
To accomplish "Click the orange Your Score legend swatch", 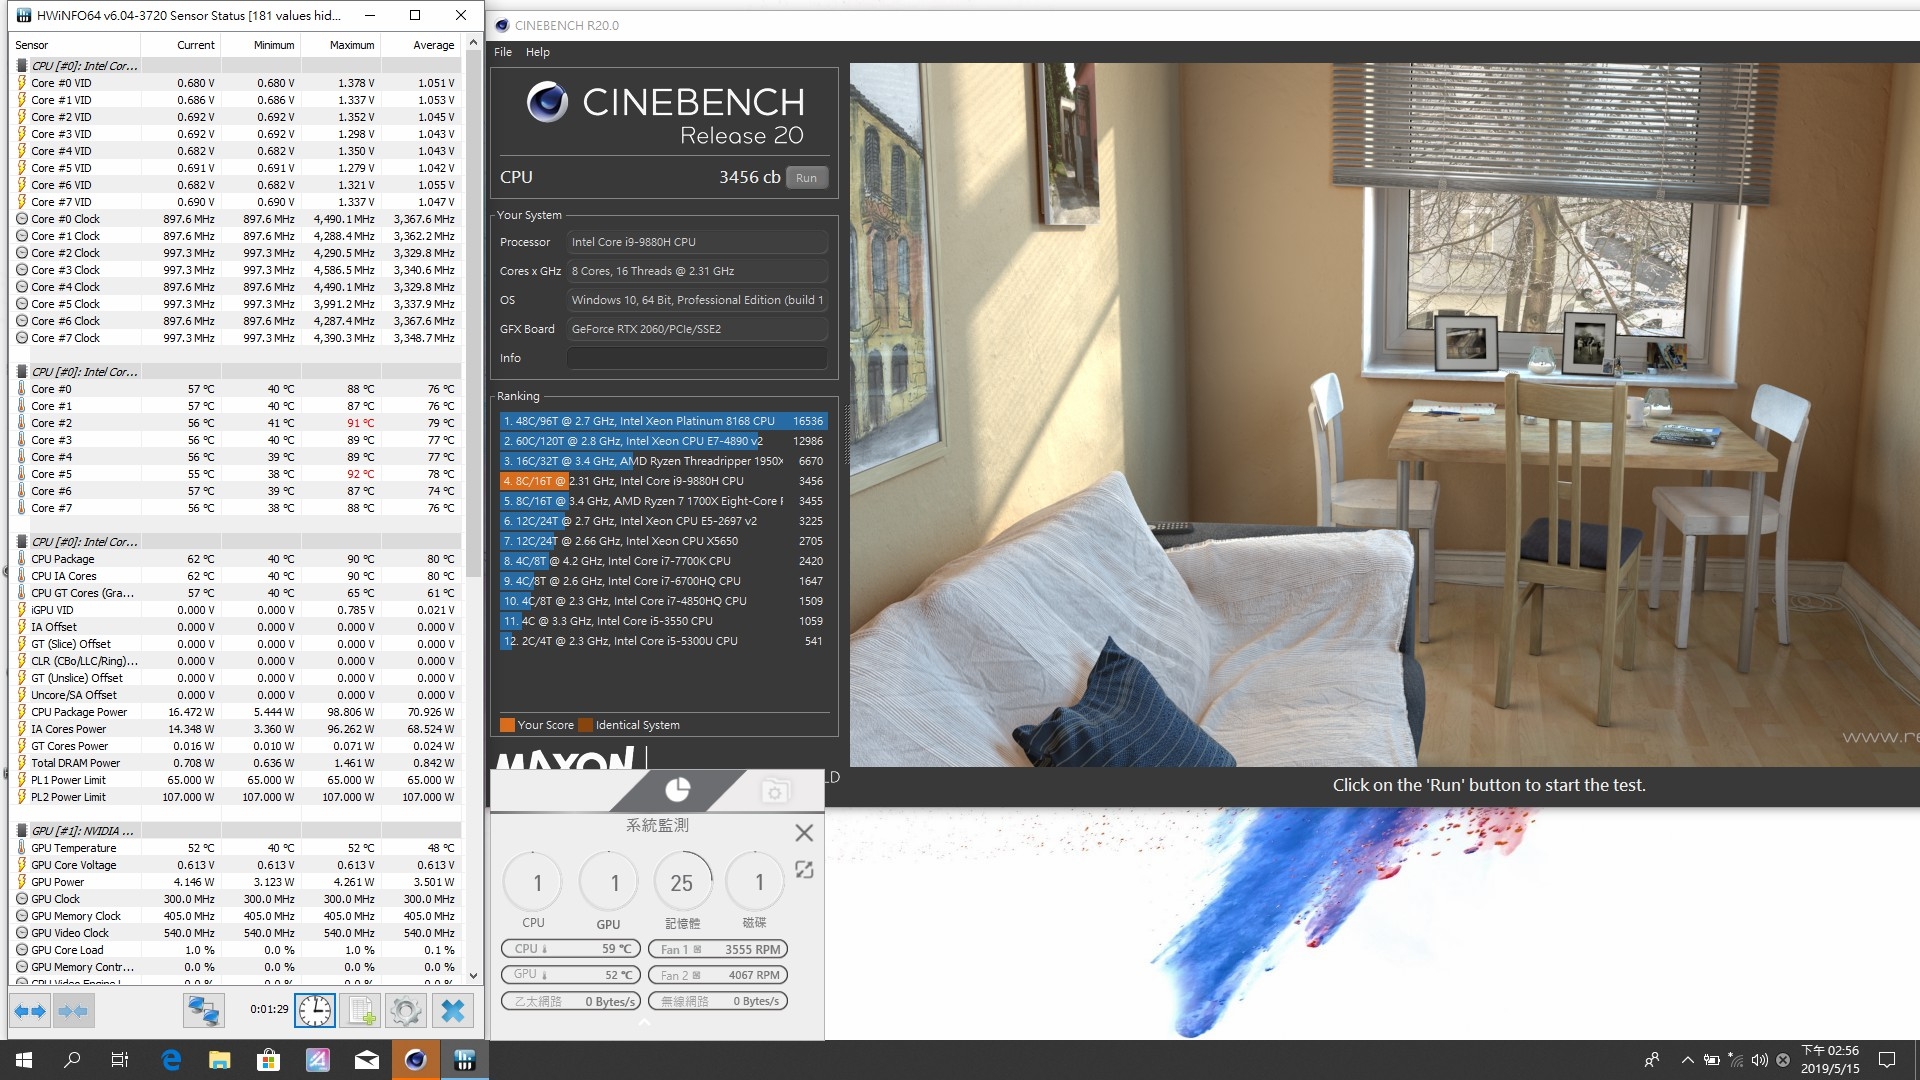I will tap(507, 725).
